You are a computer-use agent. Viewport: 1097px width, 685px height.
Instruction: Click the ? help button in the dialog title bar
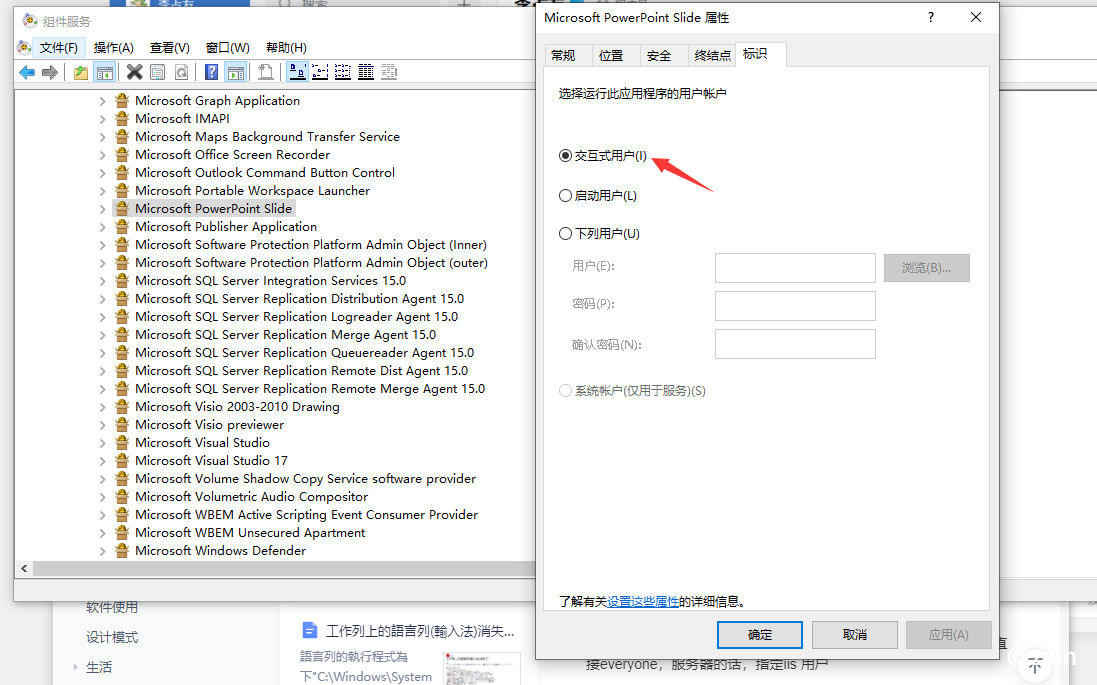(x=930, y=17)
